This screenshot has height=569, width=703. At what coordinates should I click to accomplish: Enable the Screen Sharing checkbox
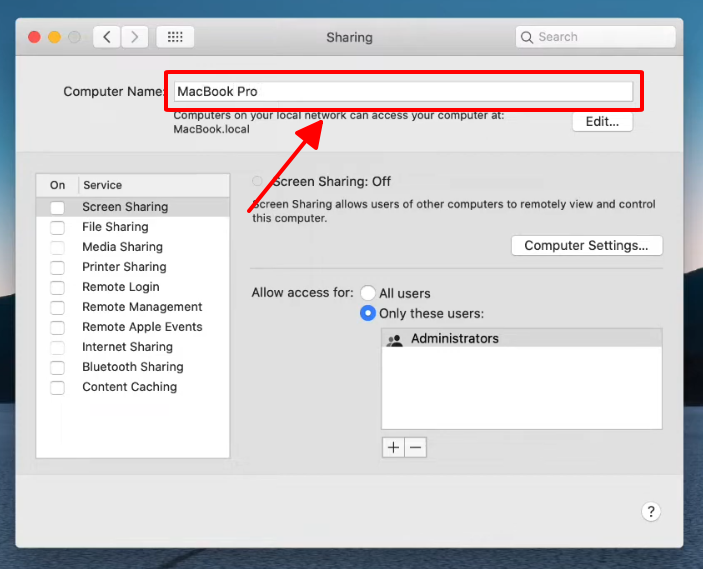point(57,208)
